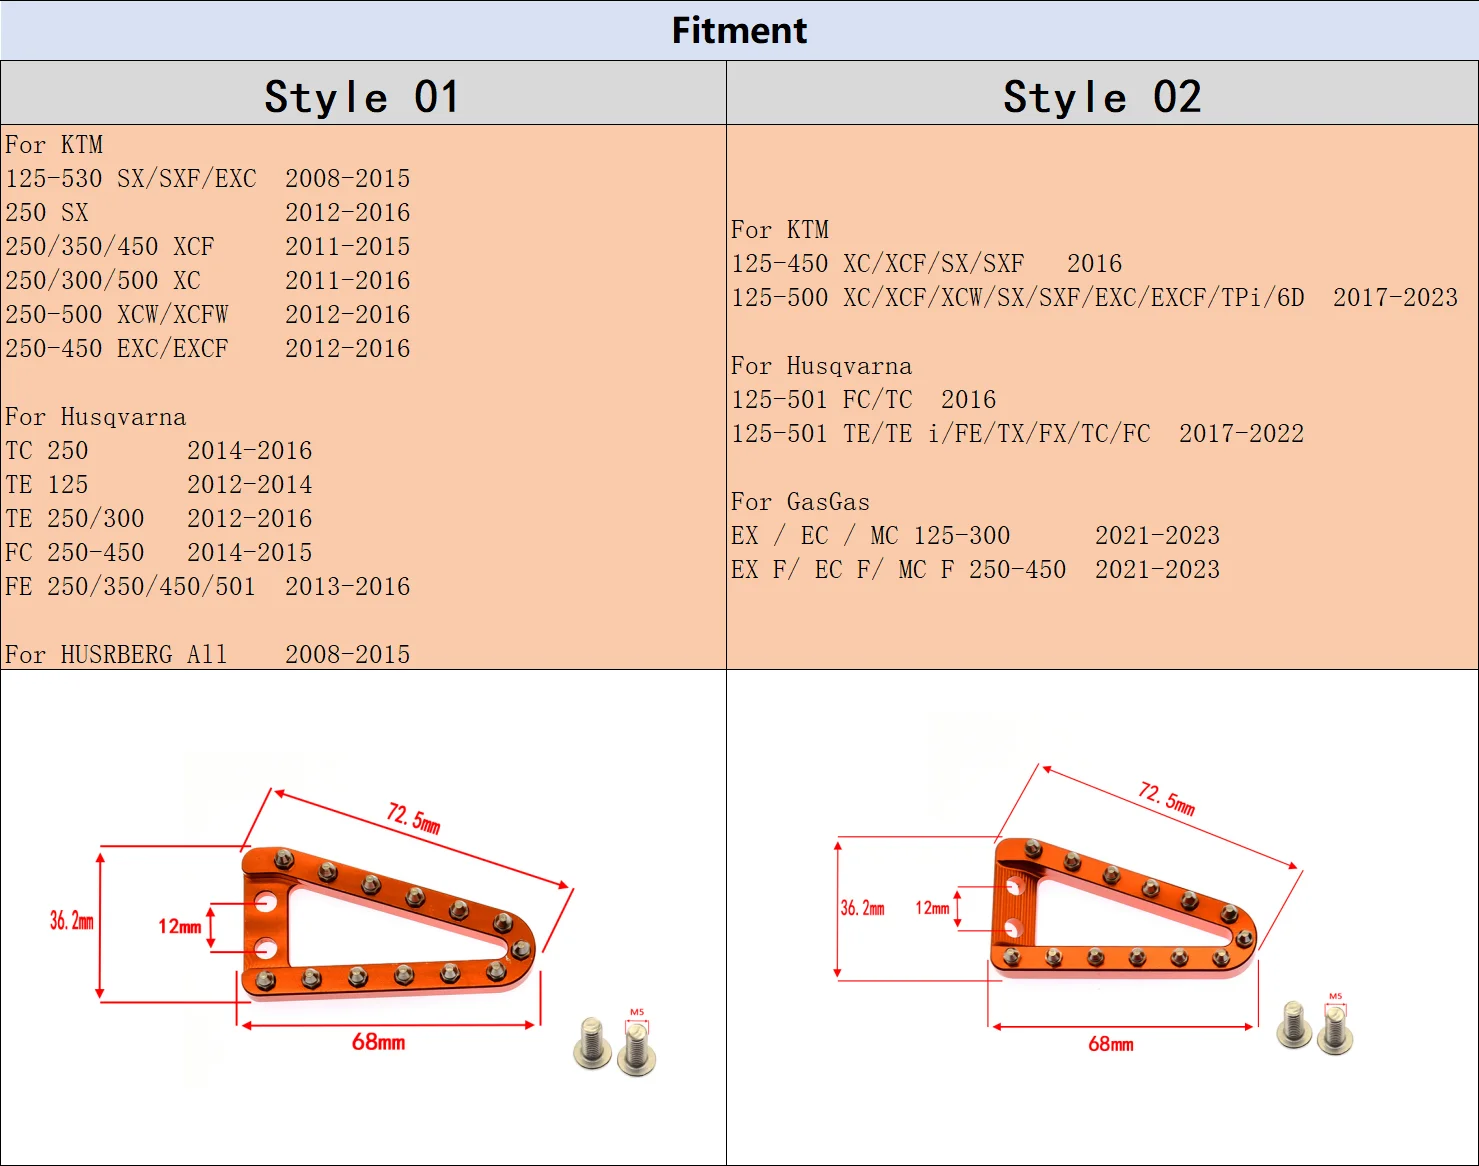The image size is (1479, 1166).
Task: Click the Style 01 orange brake pedal image
Action: pyautogui.click(x=389, y=922)
